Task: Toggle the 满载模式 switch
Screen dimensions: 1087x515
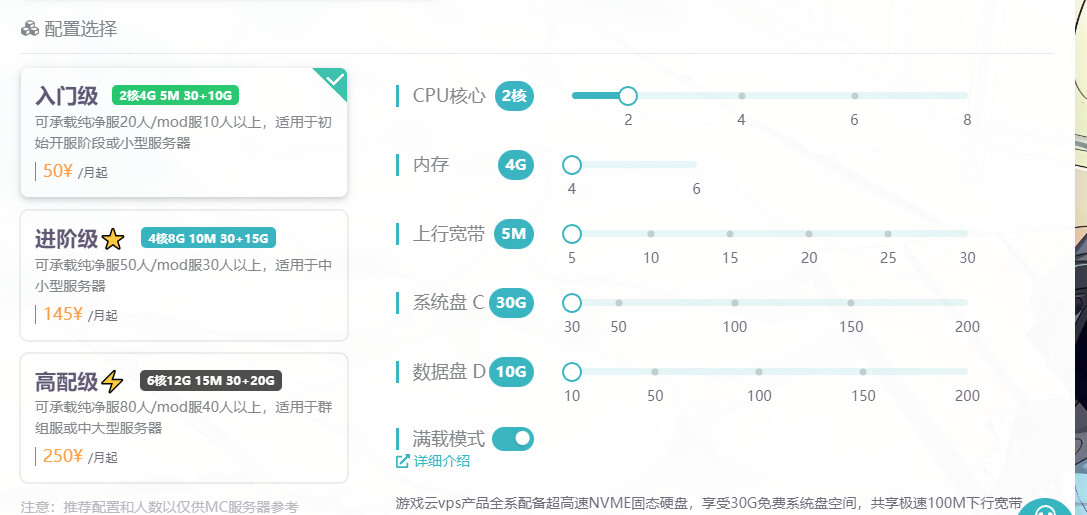Action: [513, 439]
